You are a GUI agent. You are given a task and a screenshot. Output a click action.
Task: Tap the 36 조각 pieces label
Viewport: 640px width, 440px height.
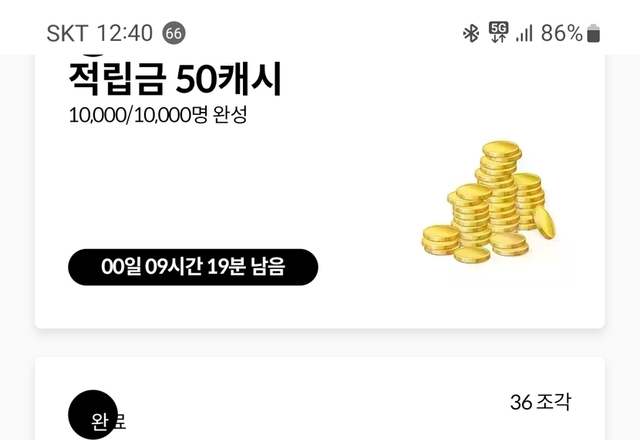540,402
